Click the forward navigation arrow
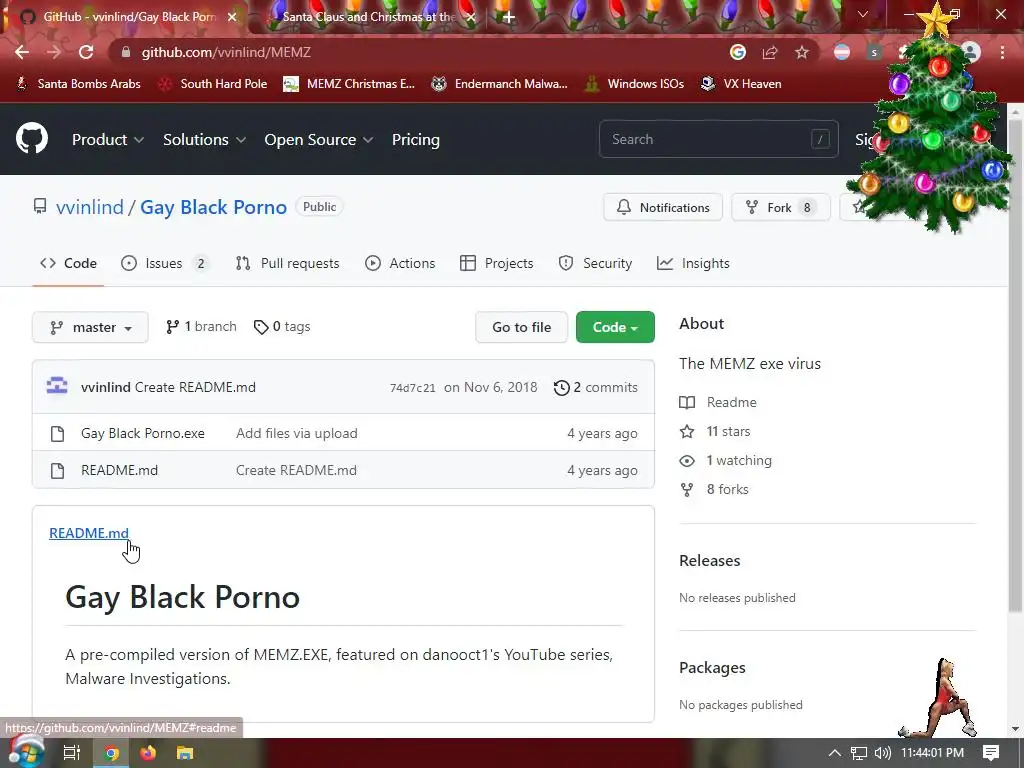Screen dimensions: 1024x768 click(x=54, y=52)
